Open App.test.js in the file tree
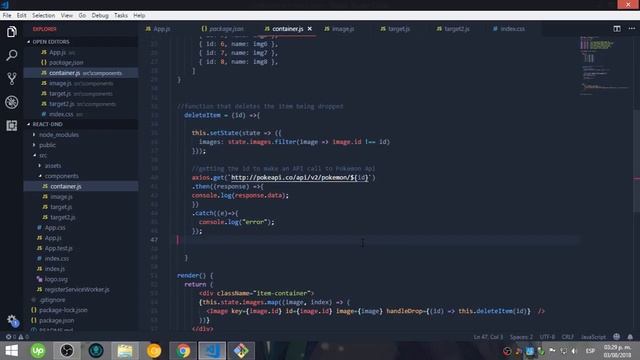Viewport: 640px width, 360px height. coord(81,248)
